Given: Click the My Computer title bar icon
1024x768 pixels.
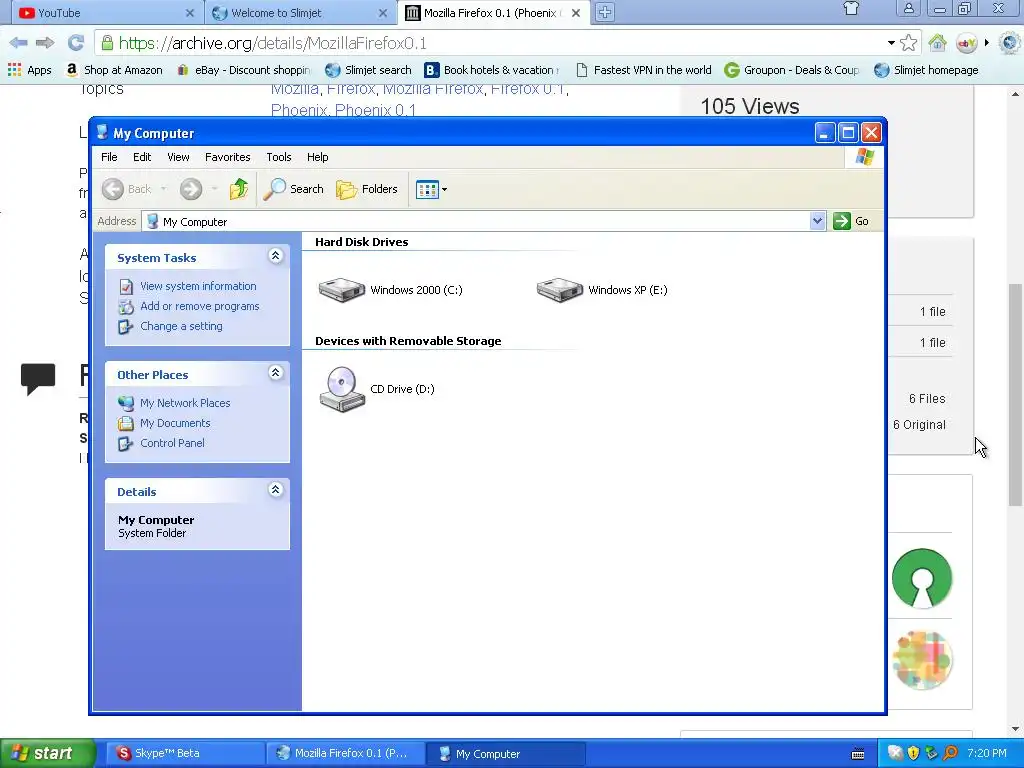Looking at the screenshot, I should [x=102, y=133].
